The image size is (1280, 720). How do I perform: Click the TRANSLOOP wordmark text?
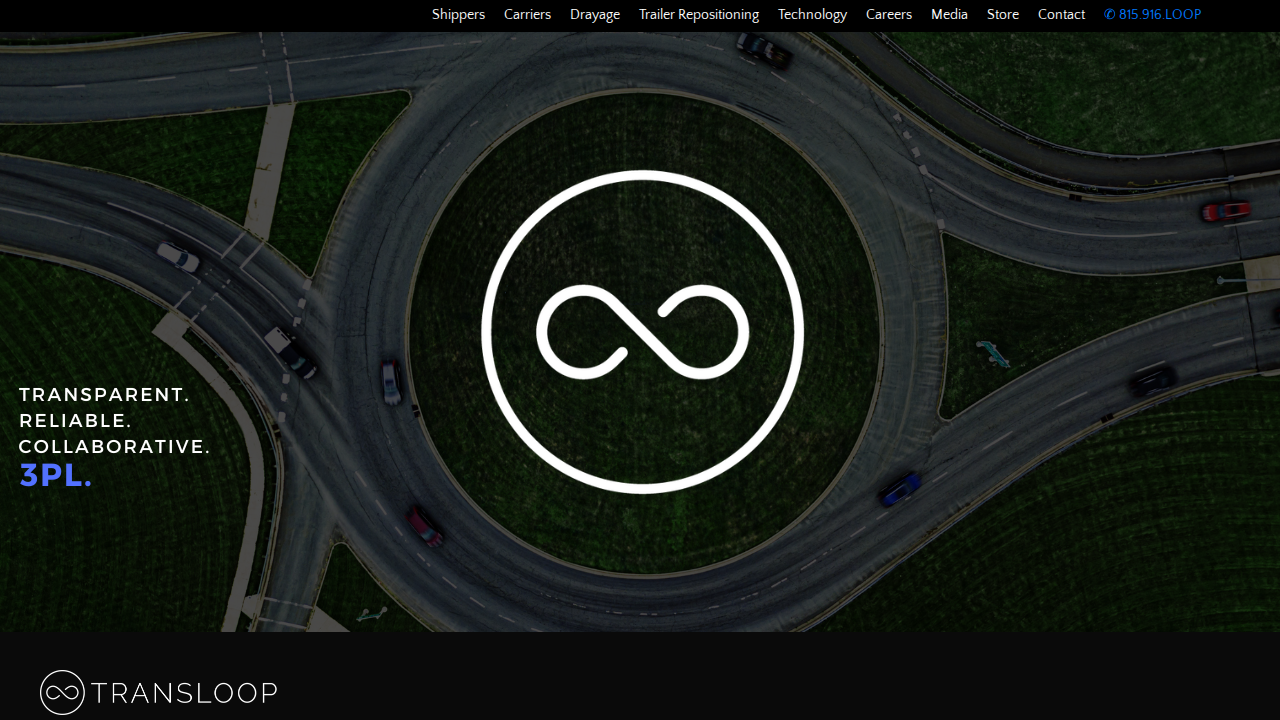pyautogui.click(x=184, y=692)
